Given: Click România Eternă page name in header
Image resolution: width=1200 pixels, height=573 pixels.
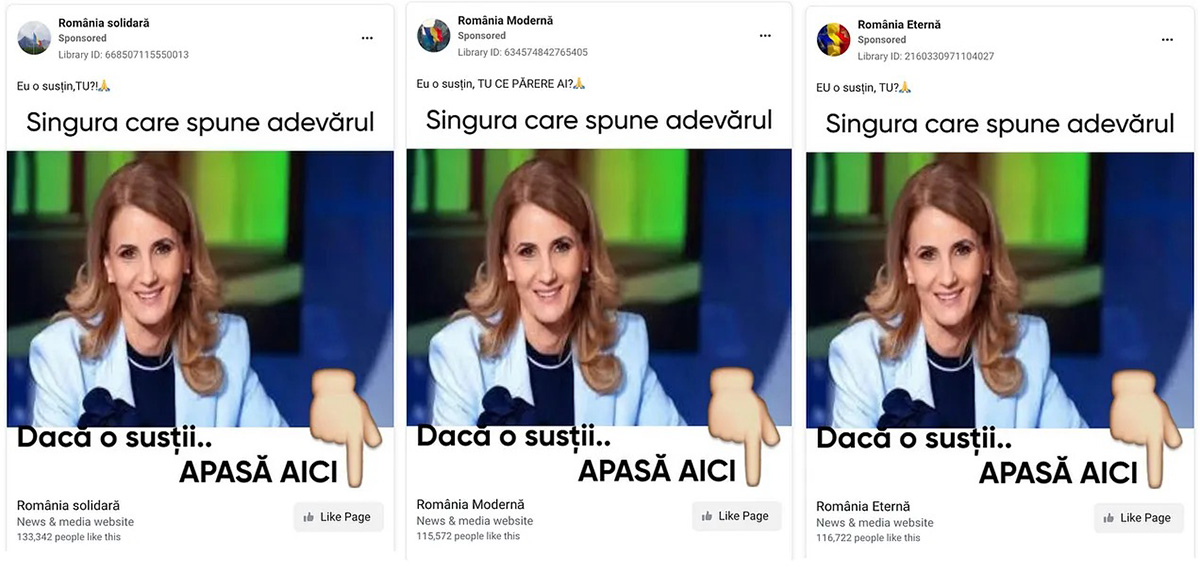Looking at the screenshot, I should (x=899, y=25).
